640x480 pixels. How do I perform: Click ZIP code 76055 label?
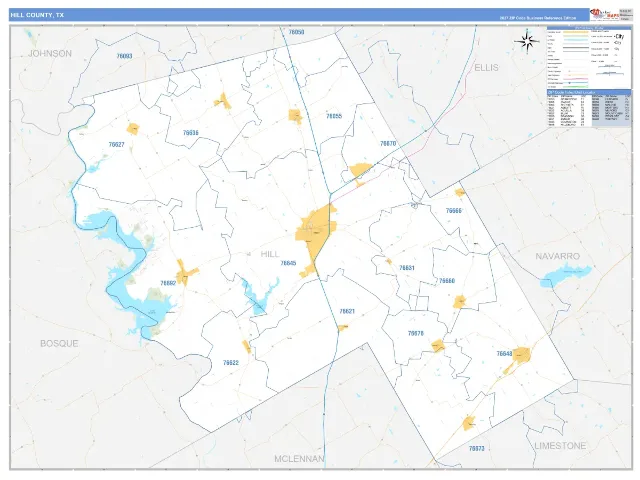[334, 116]
